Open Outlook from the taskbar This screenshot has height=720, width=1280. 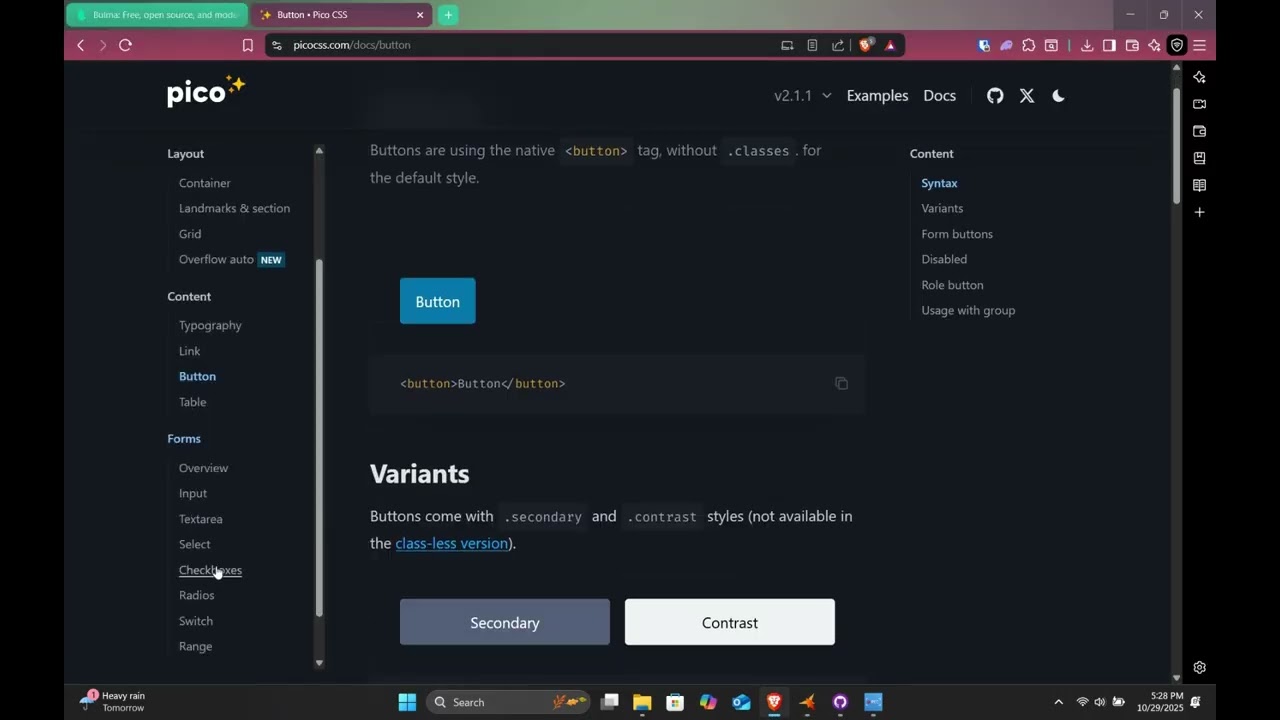tap(741, 702)
